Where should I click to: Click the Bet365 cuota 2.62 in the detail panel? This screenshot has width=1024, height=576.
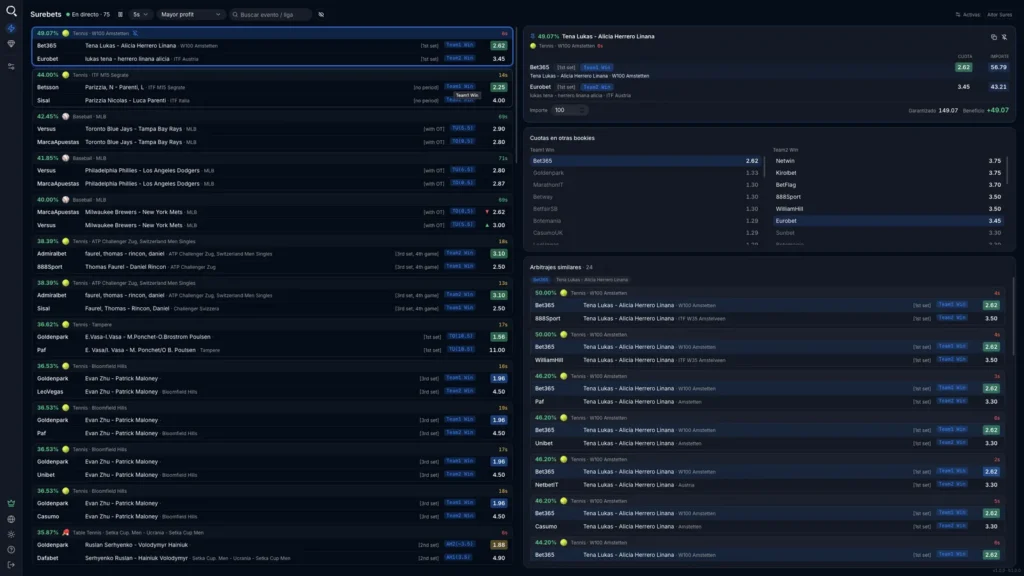(x=963, y=67)
